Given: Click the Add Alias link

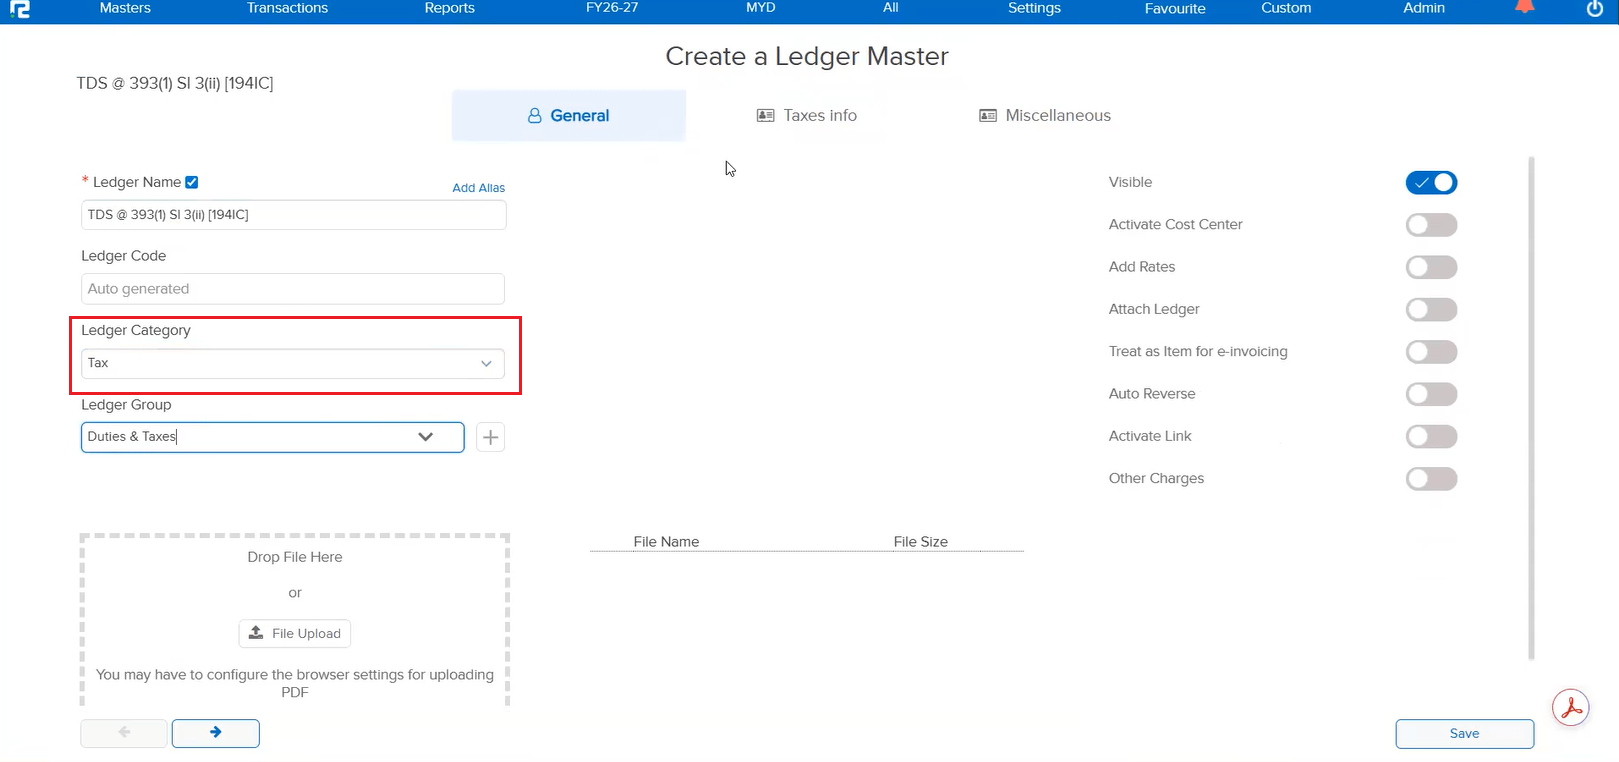Looking at the screenshot, I should (x=479, y=188).
